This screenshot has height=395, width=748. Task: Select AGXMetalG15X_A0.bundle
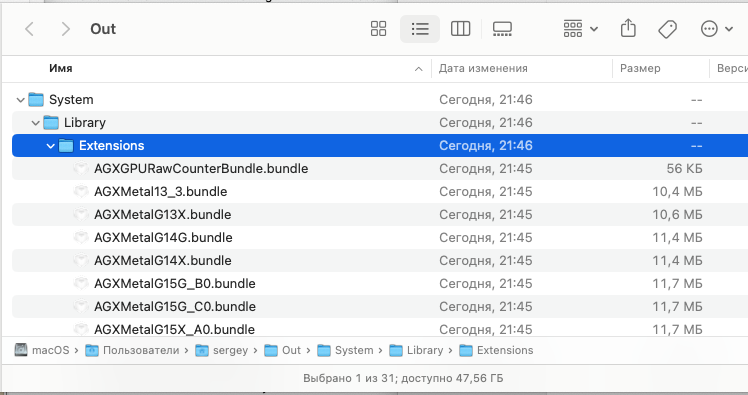[174, 329]
